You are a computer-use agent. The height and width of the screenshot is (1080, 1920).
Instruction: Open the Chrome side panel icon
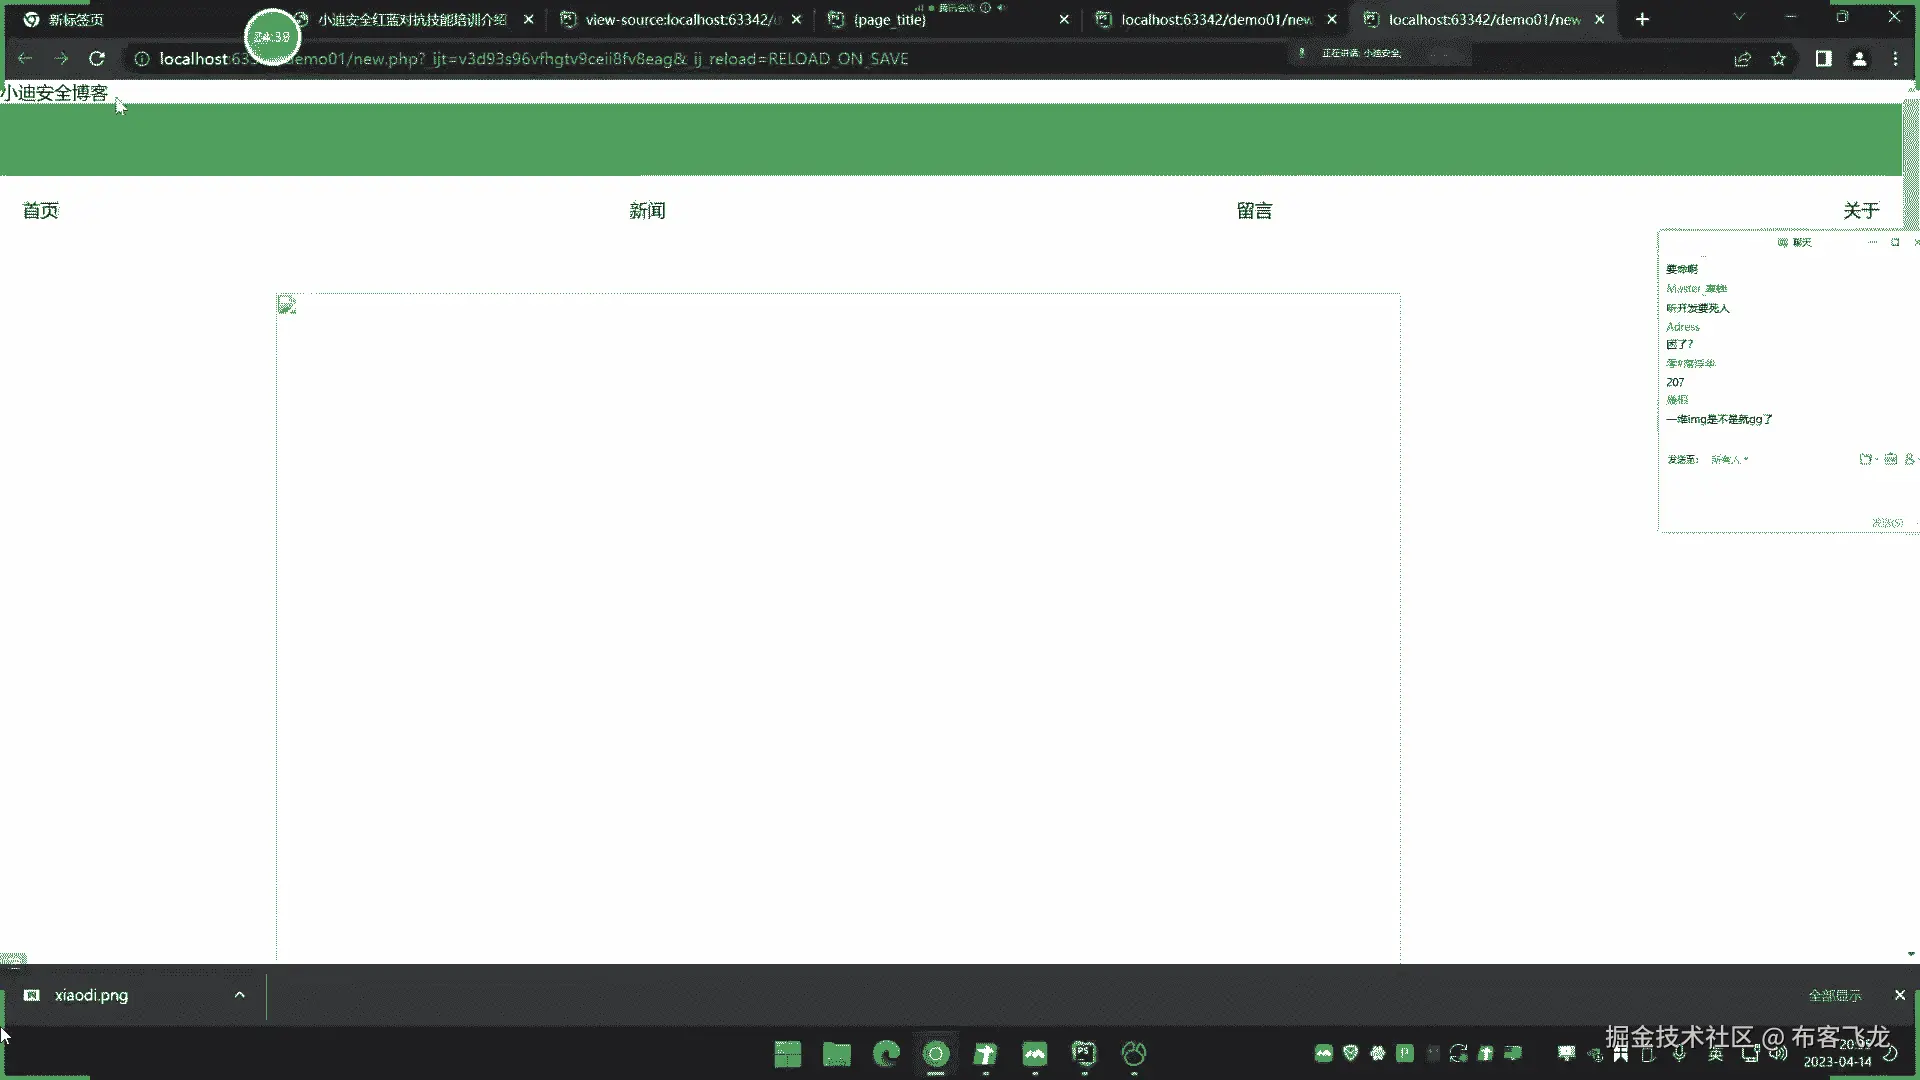point(1823,59)
